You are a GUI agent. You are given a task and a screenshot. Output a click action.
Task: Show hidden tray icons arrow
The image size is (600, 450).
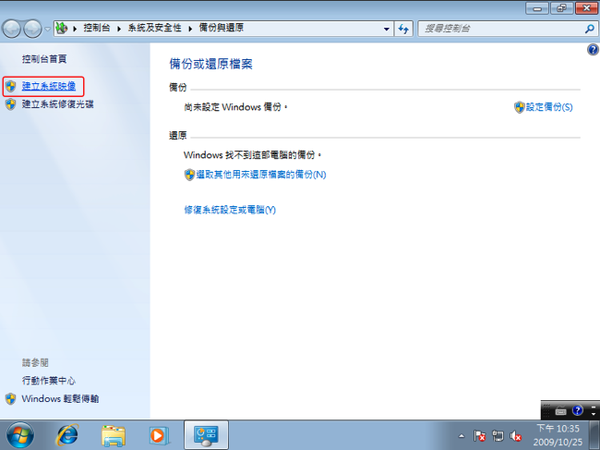click(461, 436)
